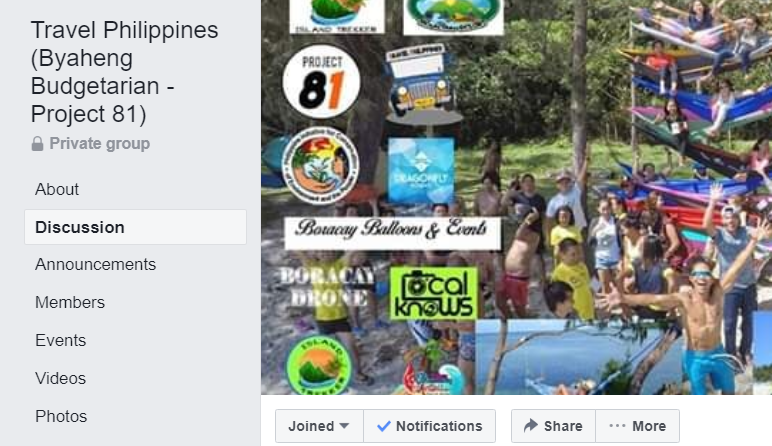Click the three-dot More icon
Image resolution: width=772 pixels, height=446 pixels.
point(617,426)
